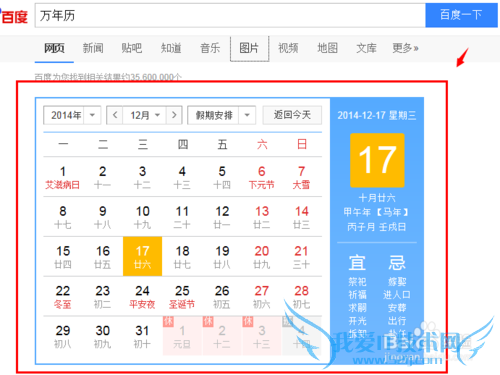500x375 pixels.
Task: Open the 假期安排 holiday dropdown
Action: point(222,115)
